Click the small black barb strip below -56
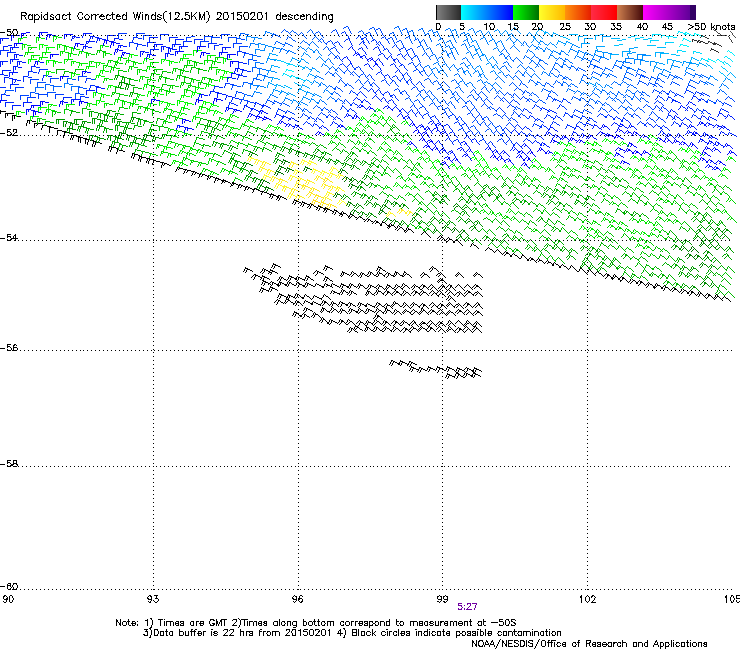Viewport: 740px width, 650px height. (436, 369)
